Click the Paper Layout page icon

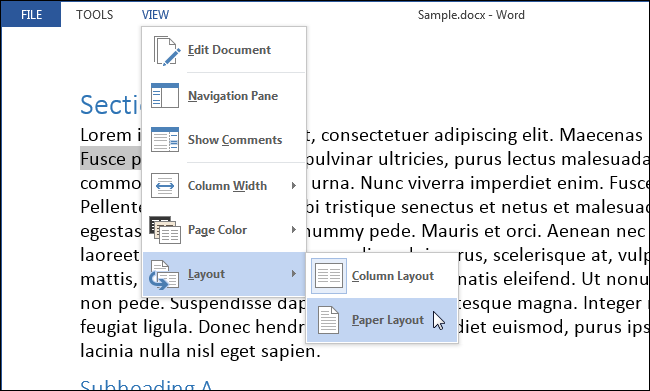point(328,320)
